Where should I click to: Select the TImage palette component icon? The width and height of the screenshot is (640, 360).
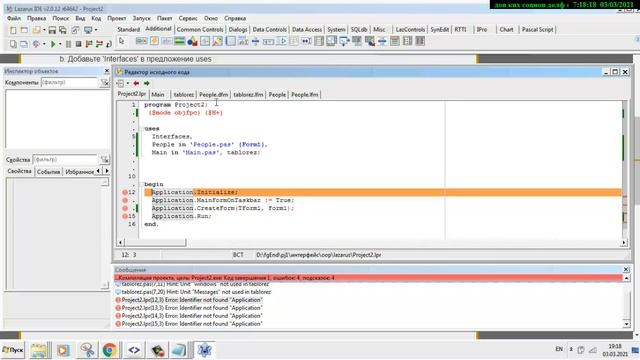coord(180,41)
